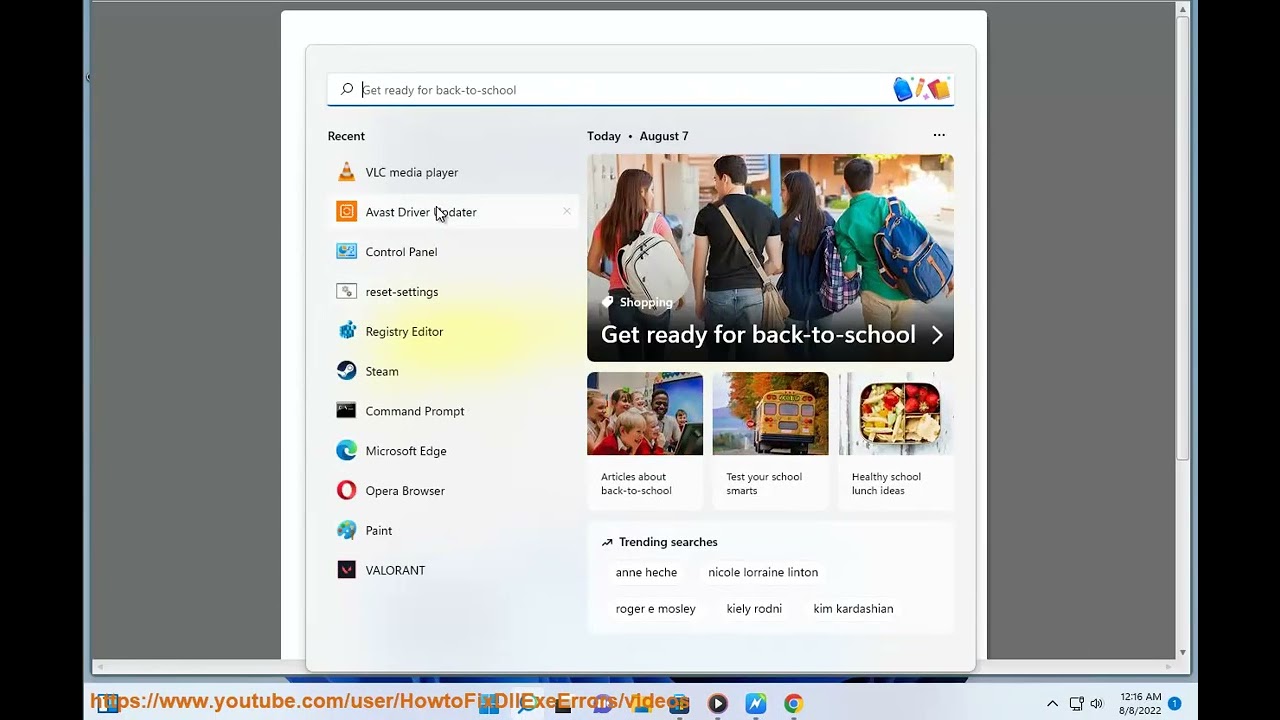Click the Command Prompt label
1280x720 pixels.
[415, 411]
